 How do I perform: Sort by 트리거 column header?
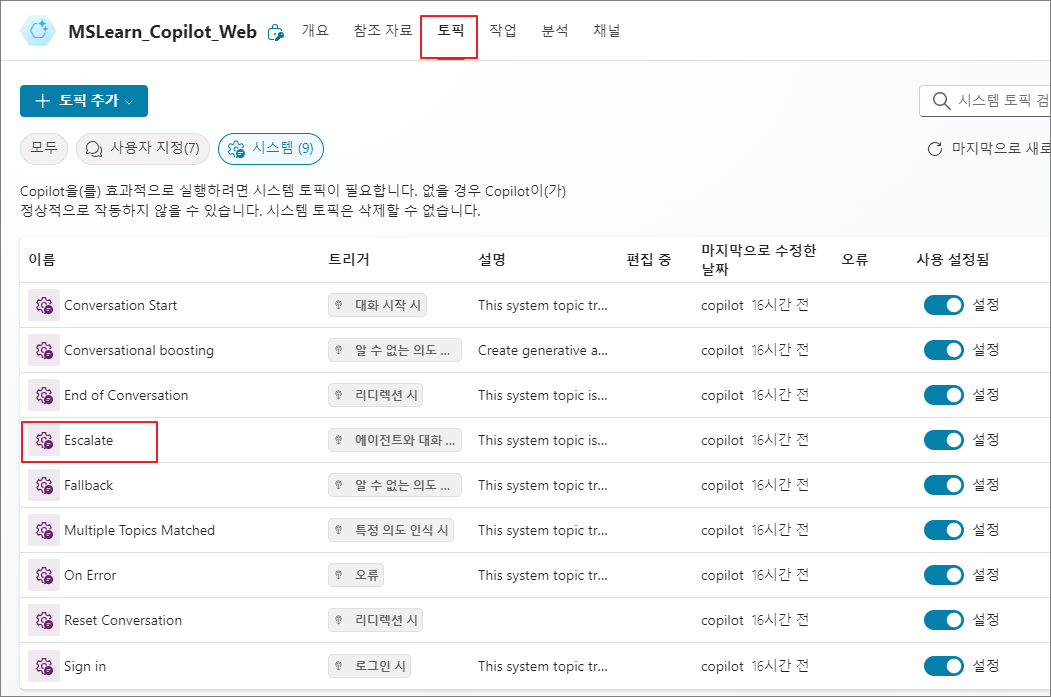click(349, 259)
